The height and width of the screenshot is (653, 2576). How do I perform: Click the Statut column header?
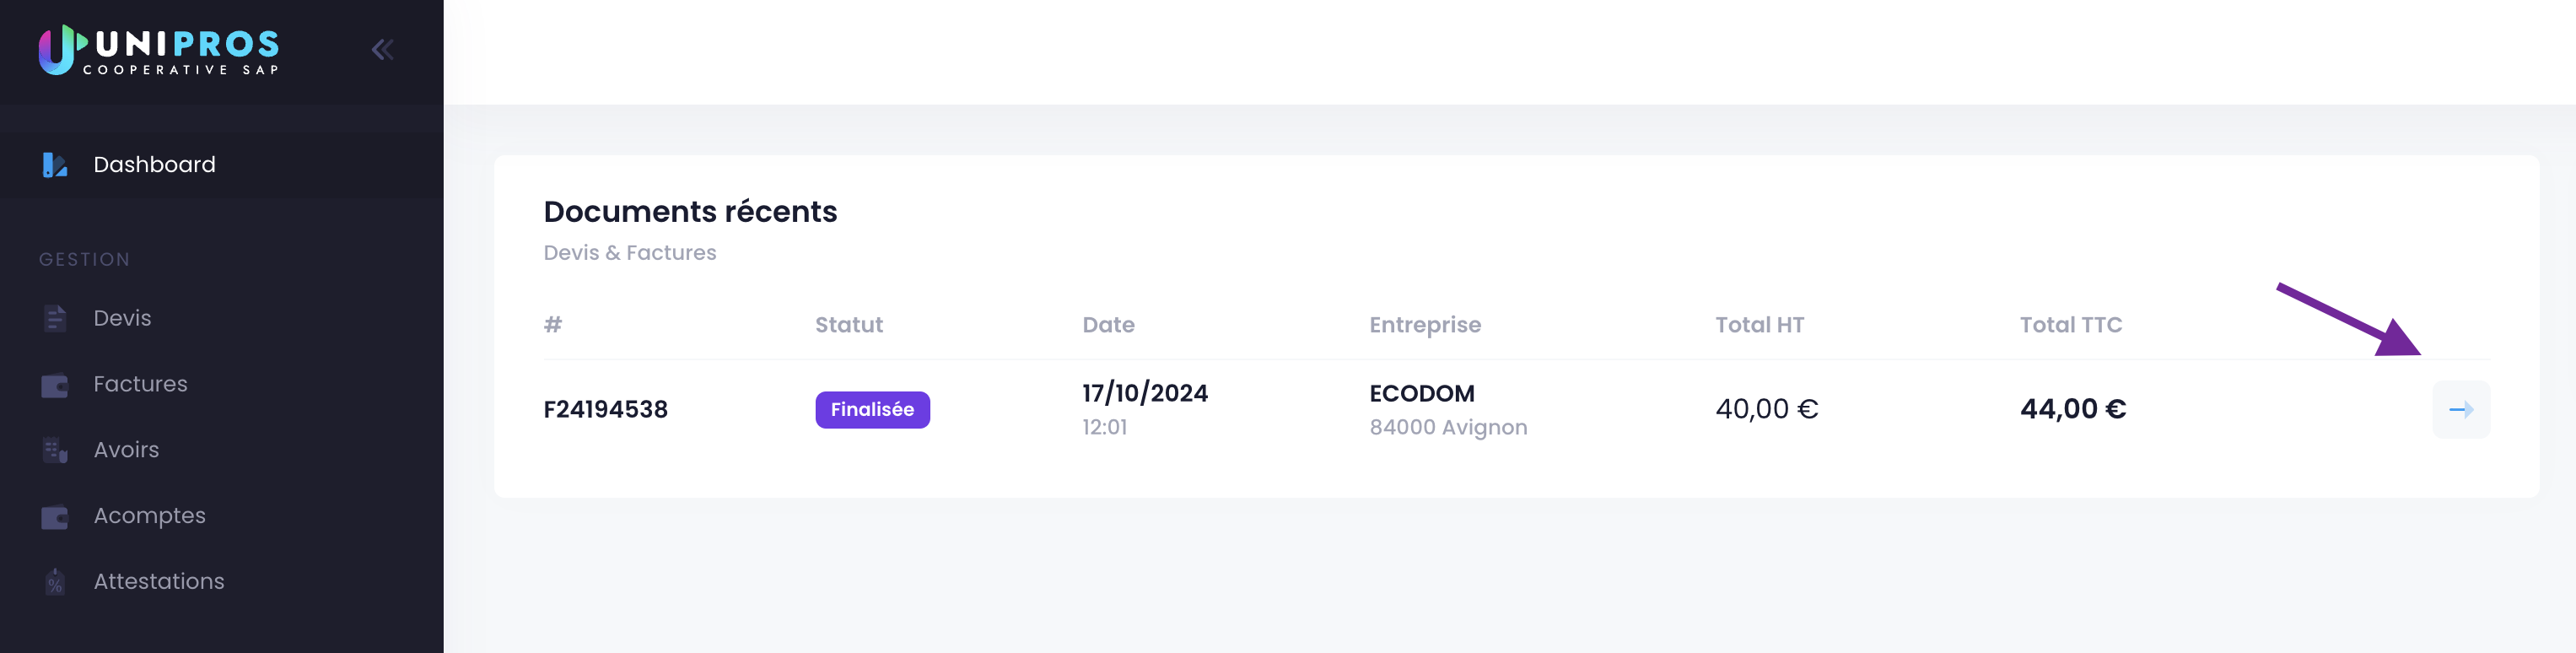[x=848, y=325]
